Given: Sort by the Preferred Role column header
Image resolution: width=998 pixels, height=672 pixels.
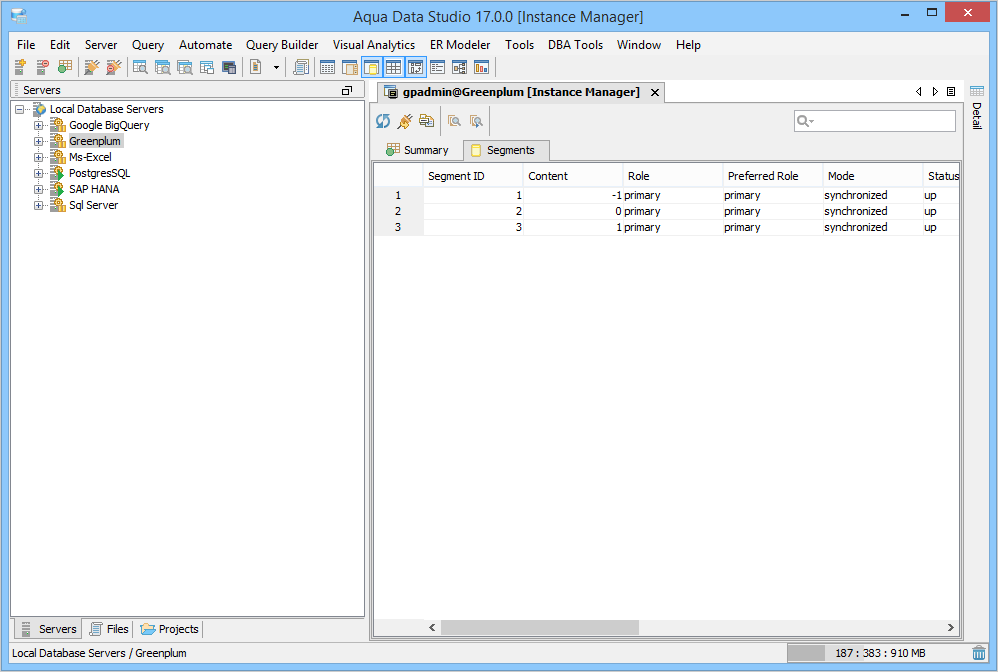Looking at the screenshot, I should 772,176.
